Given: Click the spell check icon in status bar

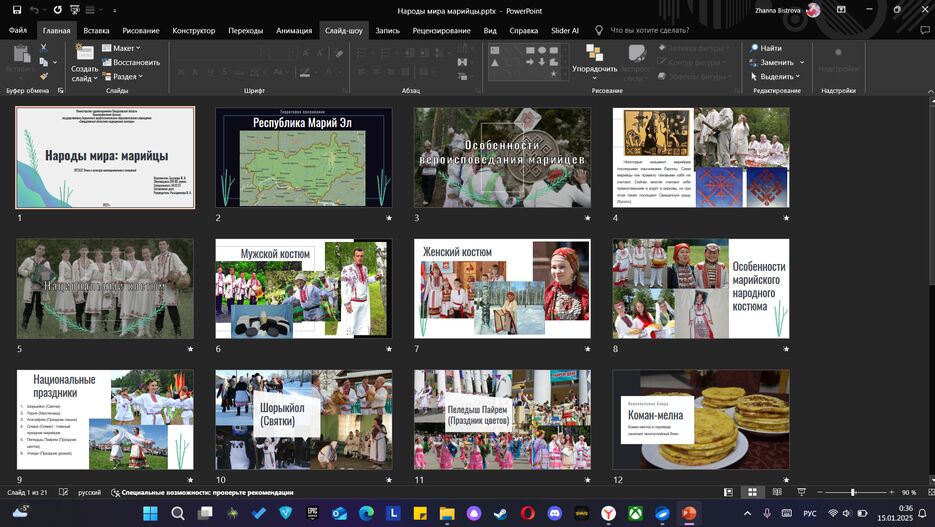Looking at the screenshot, I should click(x=64, y=492).
